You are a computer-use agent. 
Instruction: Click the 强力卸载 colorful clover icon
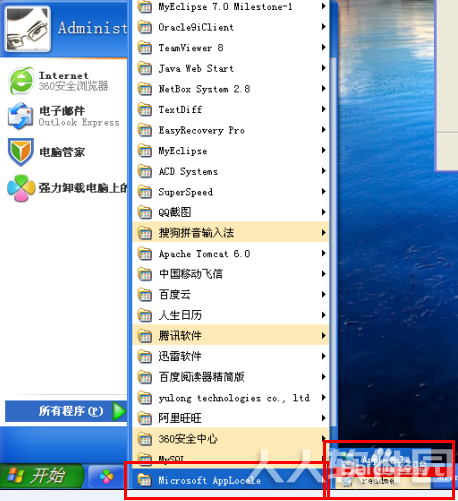(x=21, y=188)
